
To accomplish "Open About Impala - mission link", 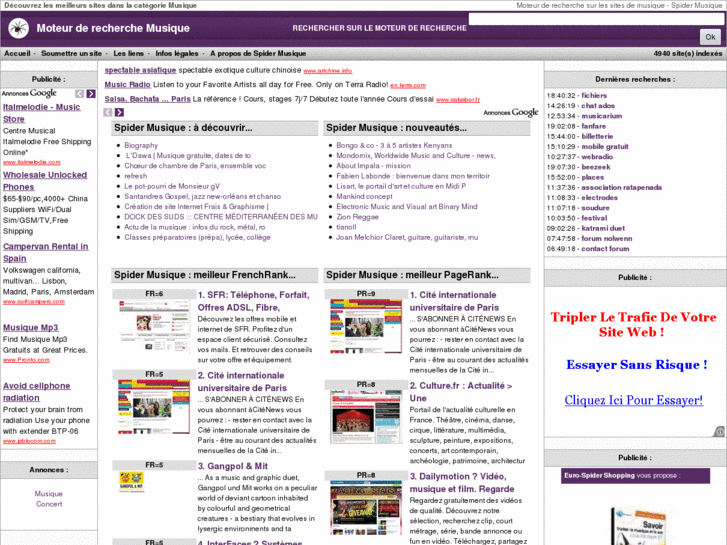I will [373, 166].
